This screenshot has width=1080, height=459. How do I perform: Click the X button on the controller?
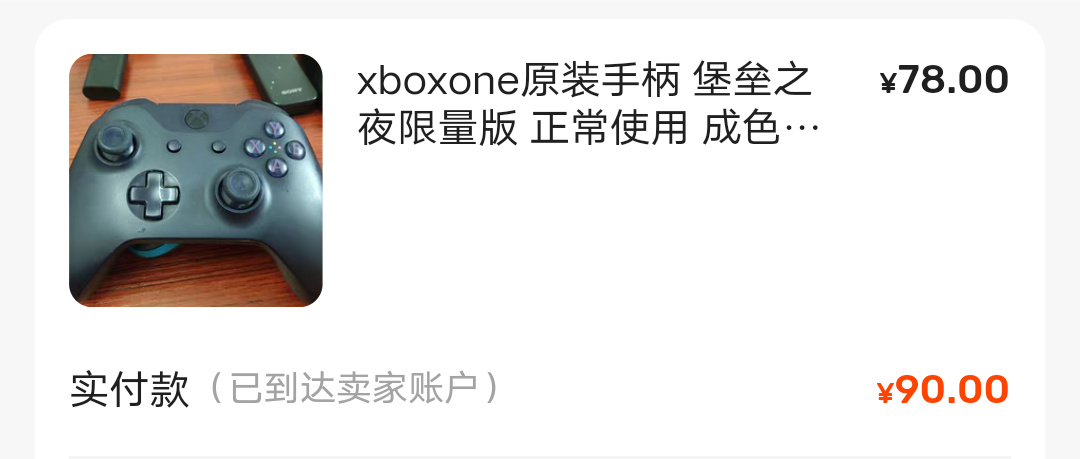pyautogui.click(x=255, y=147)
